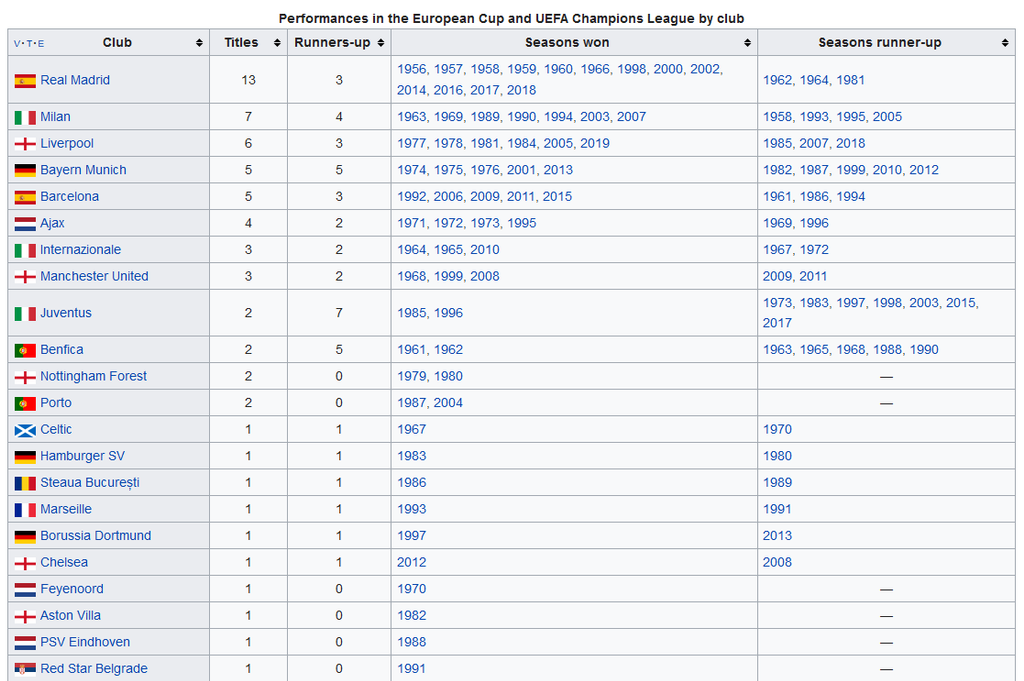Image resolution: width=1024 pixels, height=681 pixels.
Task: Sort table by the Titles column arrows
Action: point(277,43)
